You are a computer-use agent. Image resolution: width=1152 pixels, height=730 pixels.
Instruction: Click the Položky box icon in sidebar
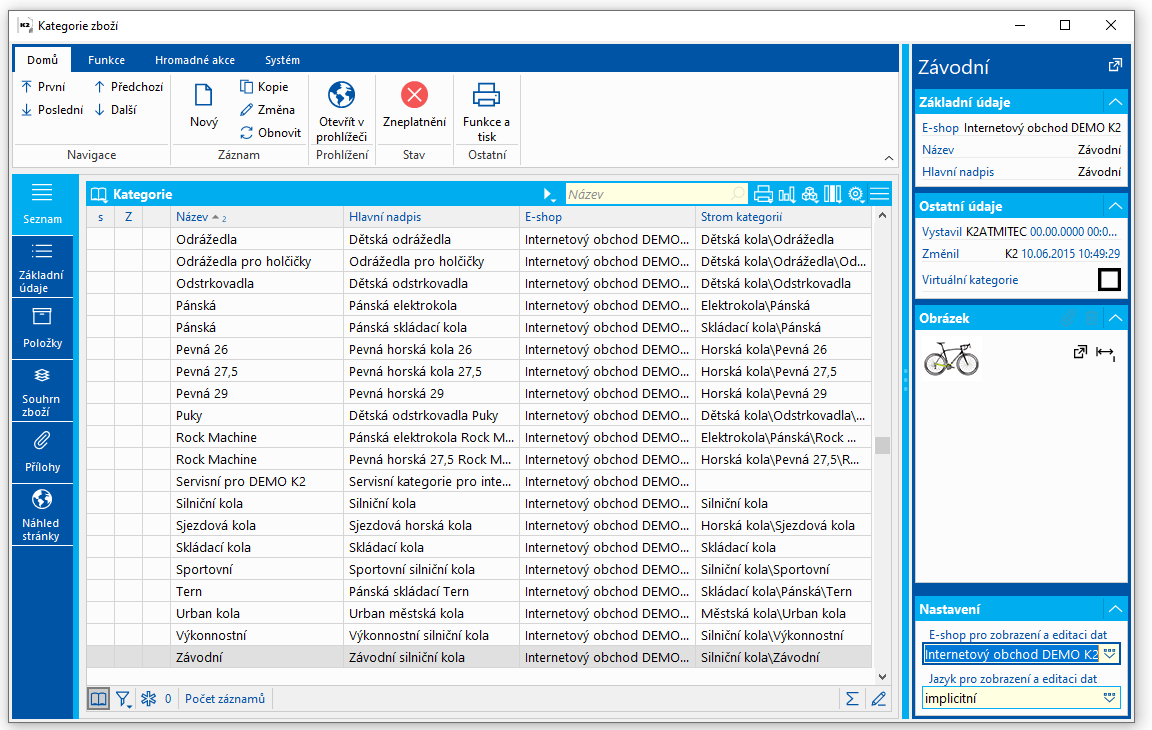[x=42, y=327]
